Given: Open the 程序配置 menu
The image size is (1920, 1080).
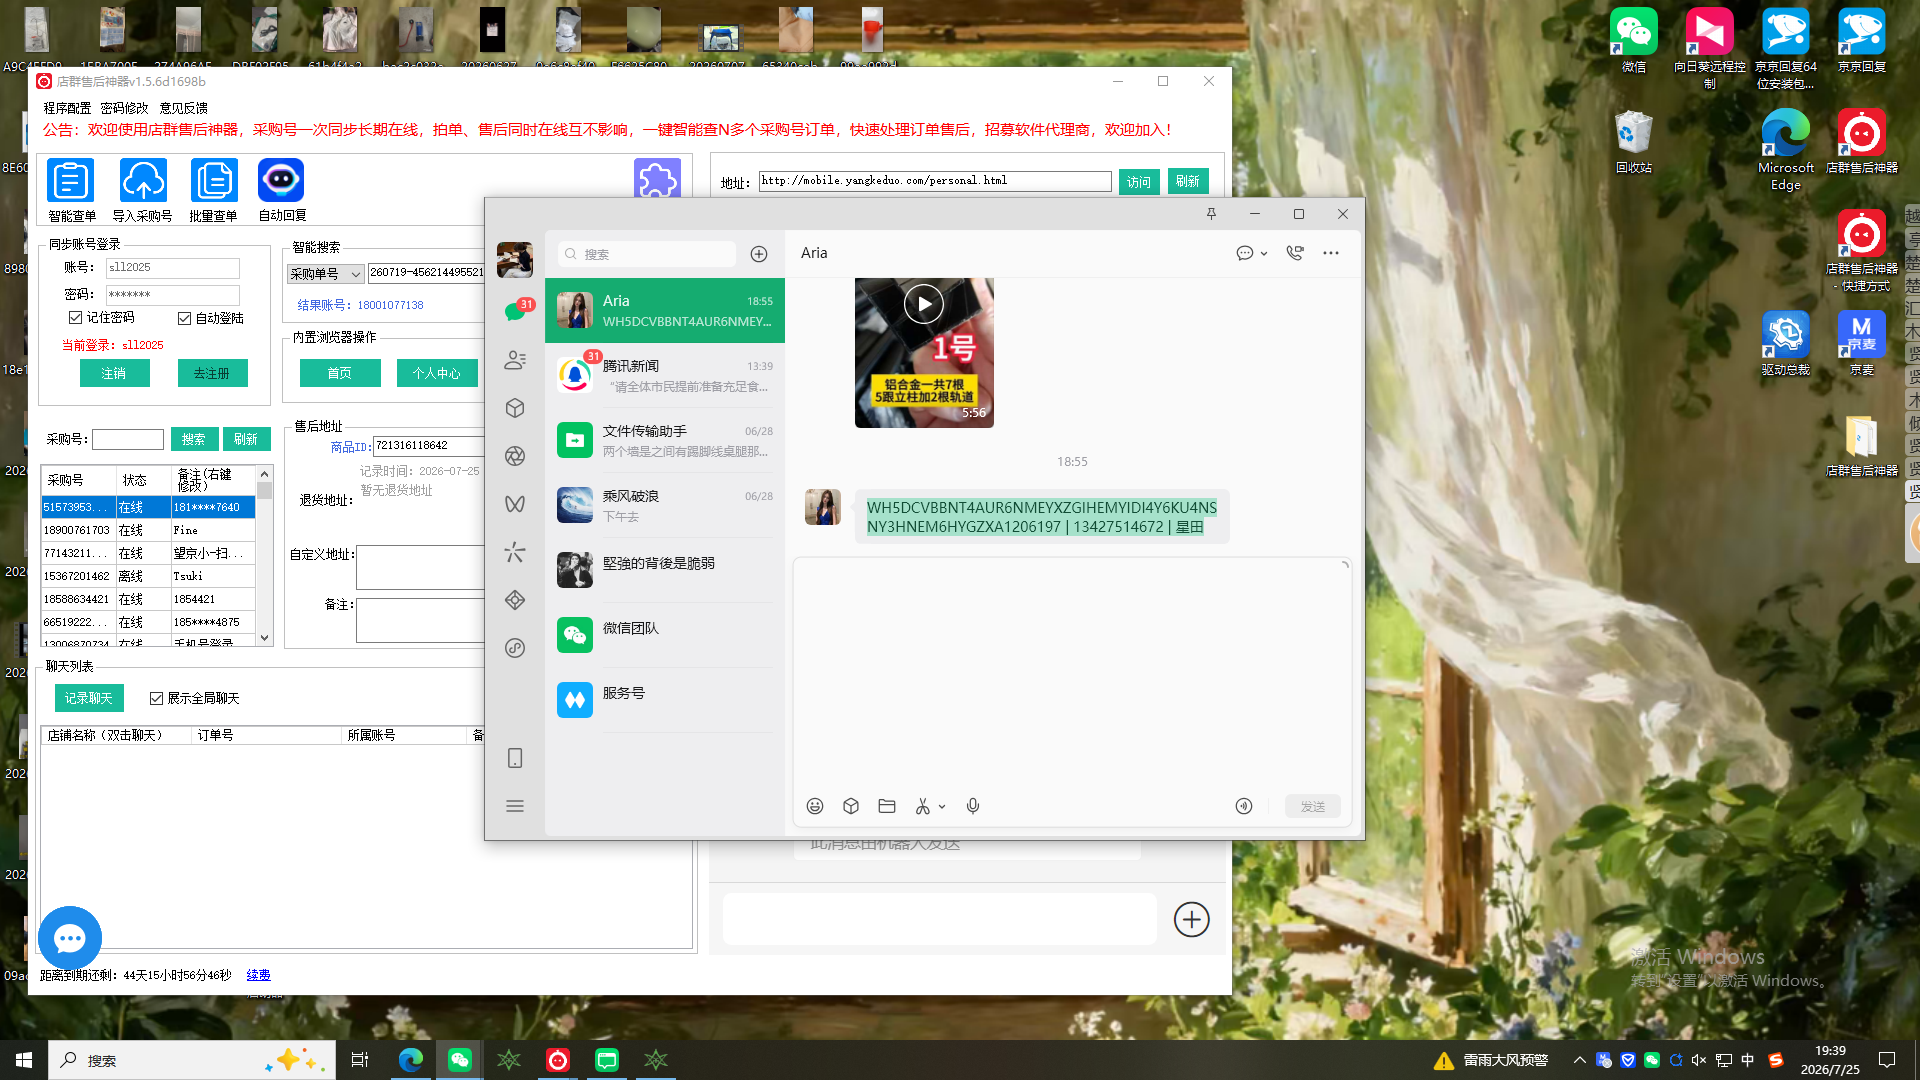Looking at the screenshot, I should 67,108.
